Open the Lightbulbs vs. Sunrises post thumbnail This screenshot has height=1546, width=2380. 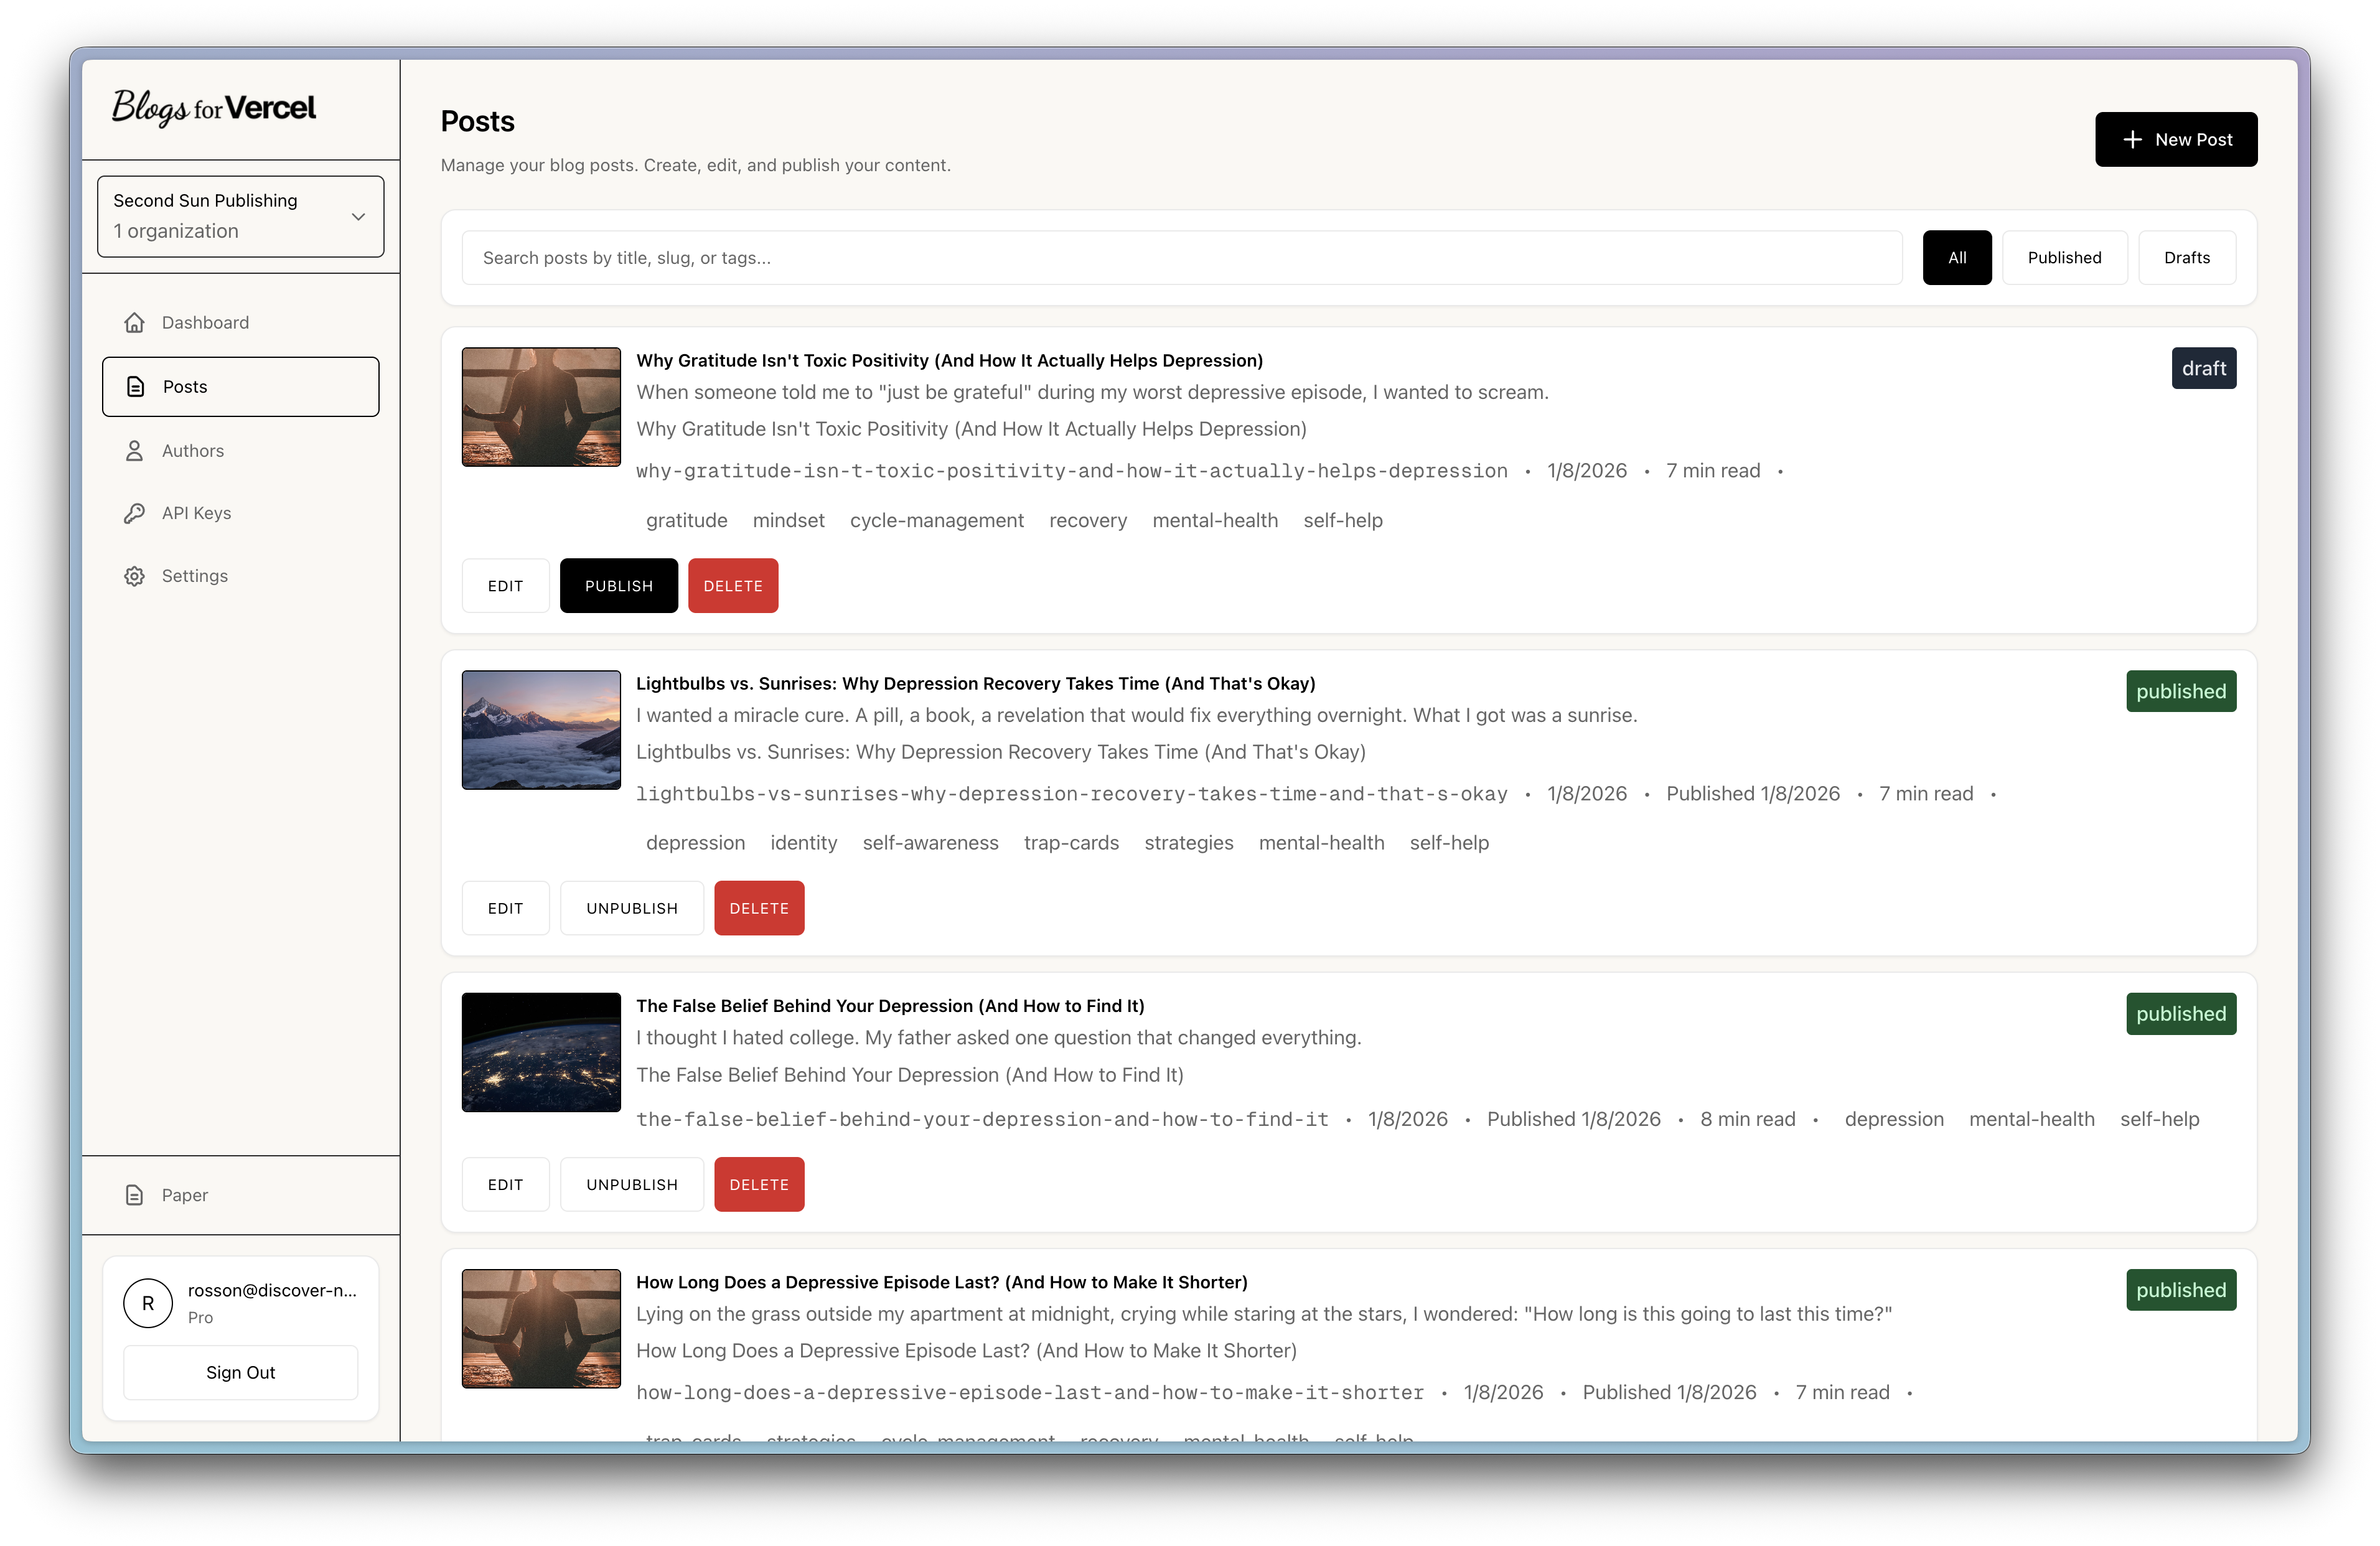[540, 729]
